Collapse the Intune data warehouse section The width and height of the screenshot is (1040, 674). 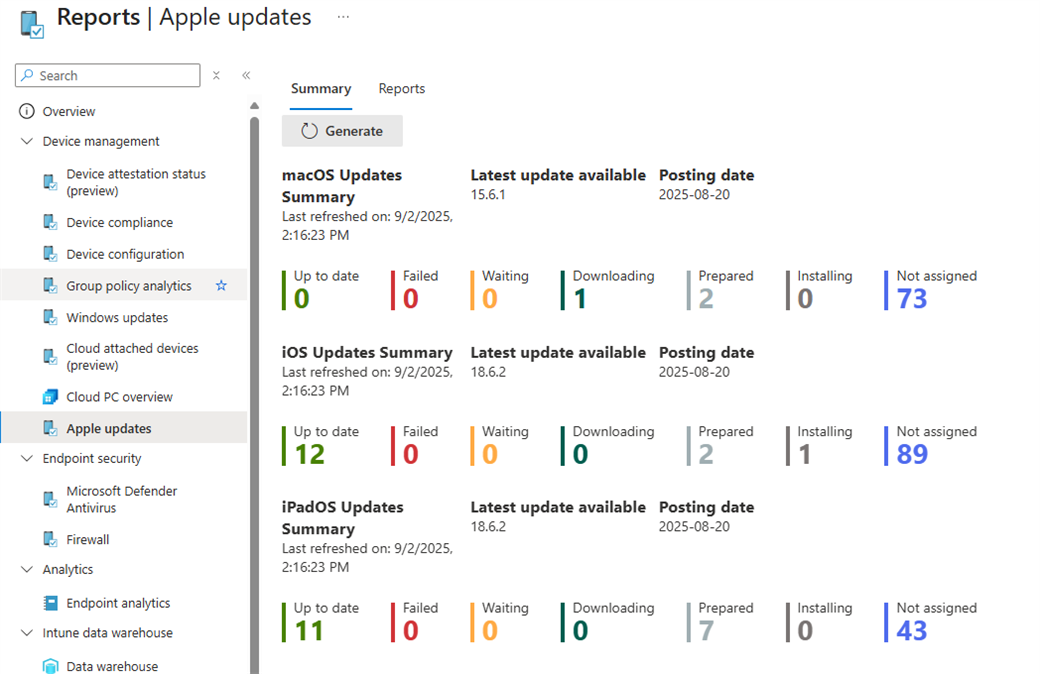point(27,633)
